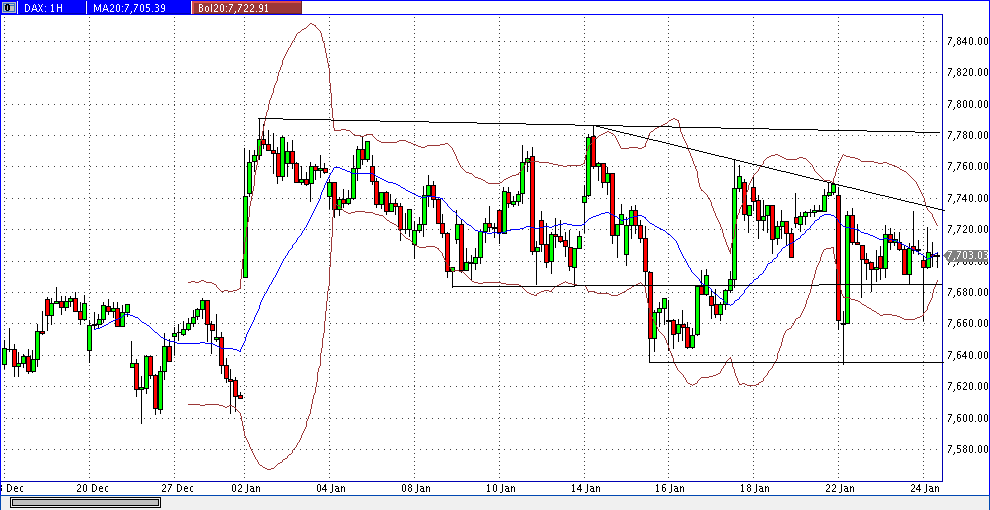Click the Bol20:7,722.91 indicator tab
Viewport: 990px width, 510px height.
tap(248, 8)
